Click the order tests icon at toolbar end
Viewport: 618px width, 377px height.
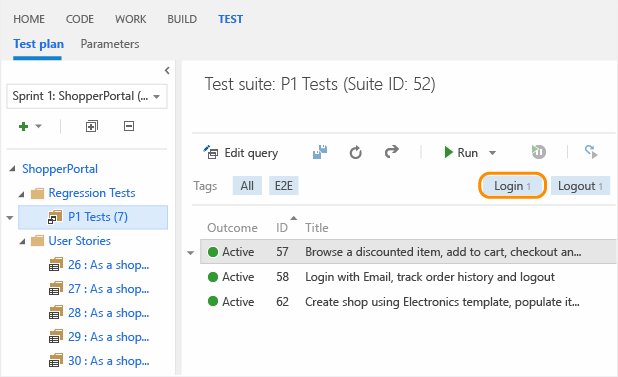[591, 152]
